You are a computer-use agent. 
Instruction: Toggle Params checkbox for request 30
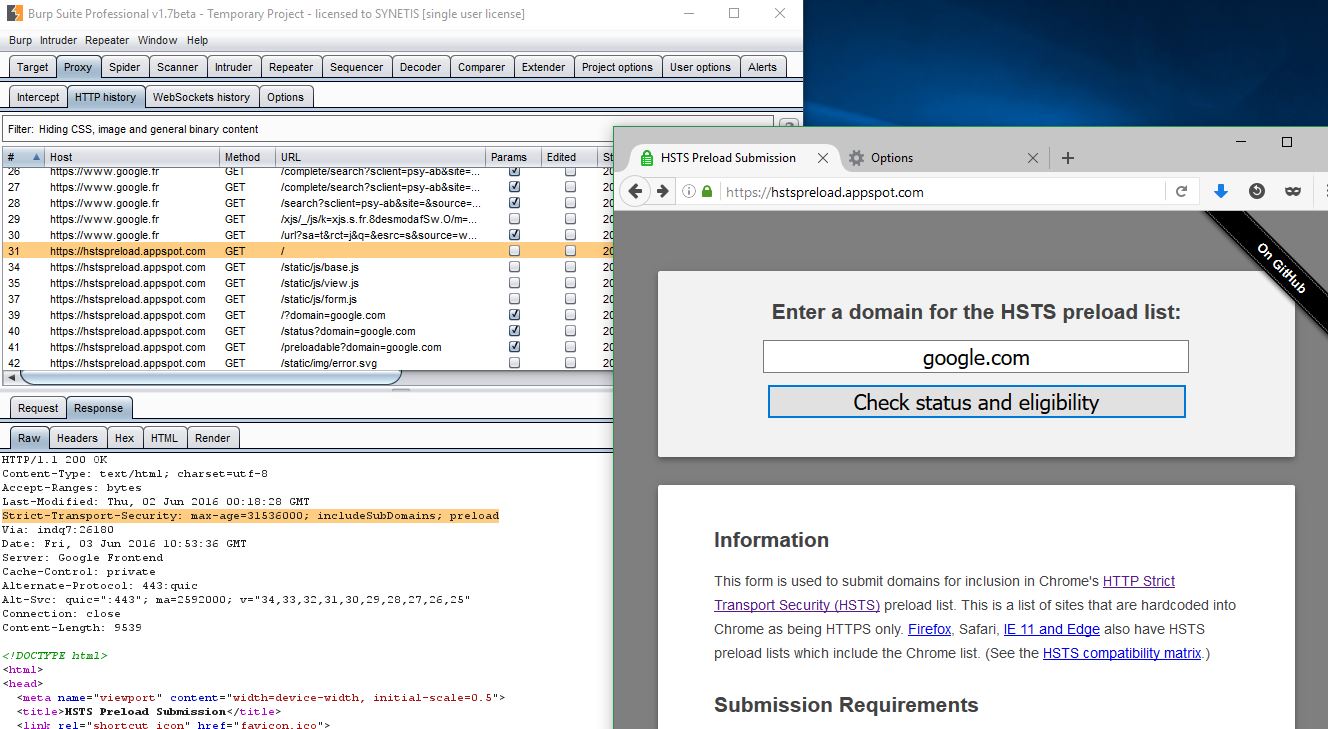click(x=514, y=235)
